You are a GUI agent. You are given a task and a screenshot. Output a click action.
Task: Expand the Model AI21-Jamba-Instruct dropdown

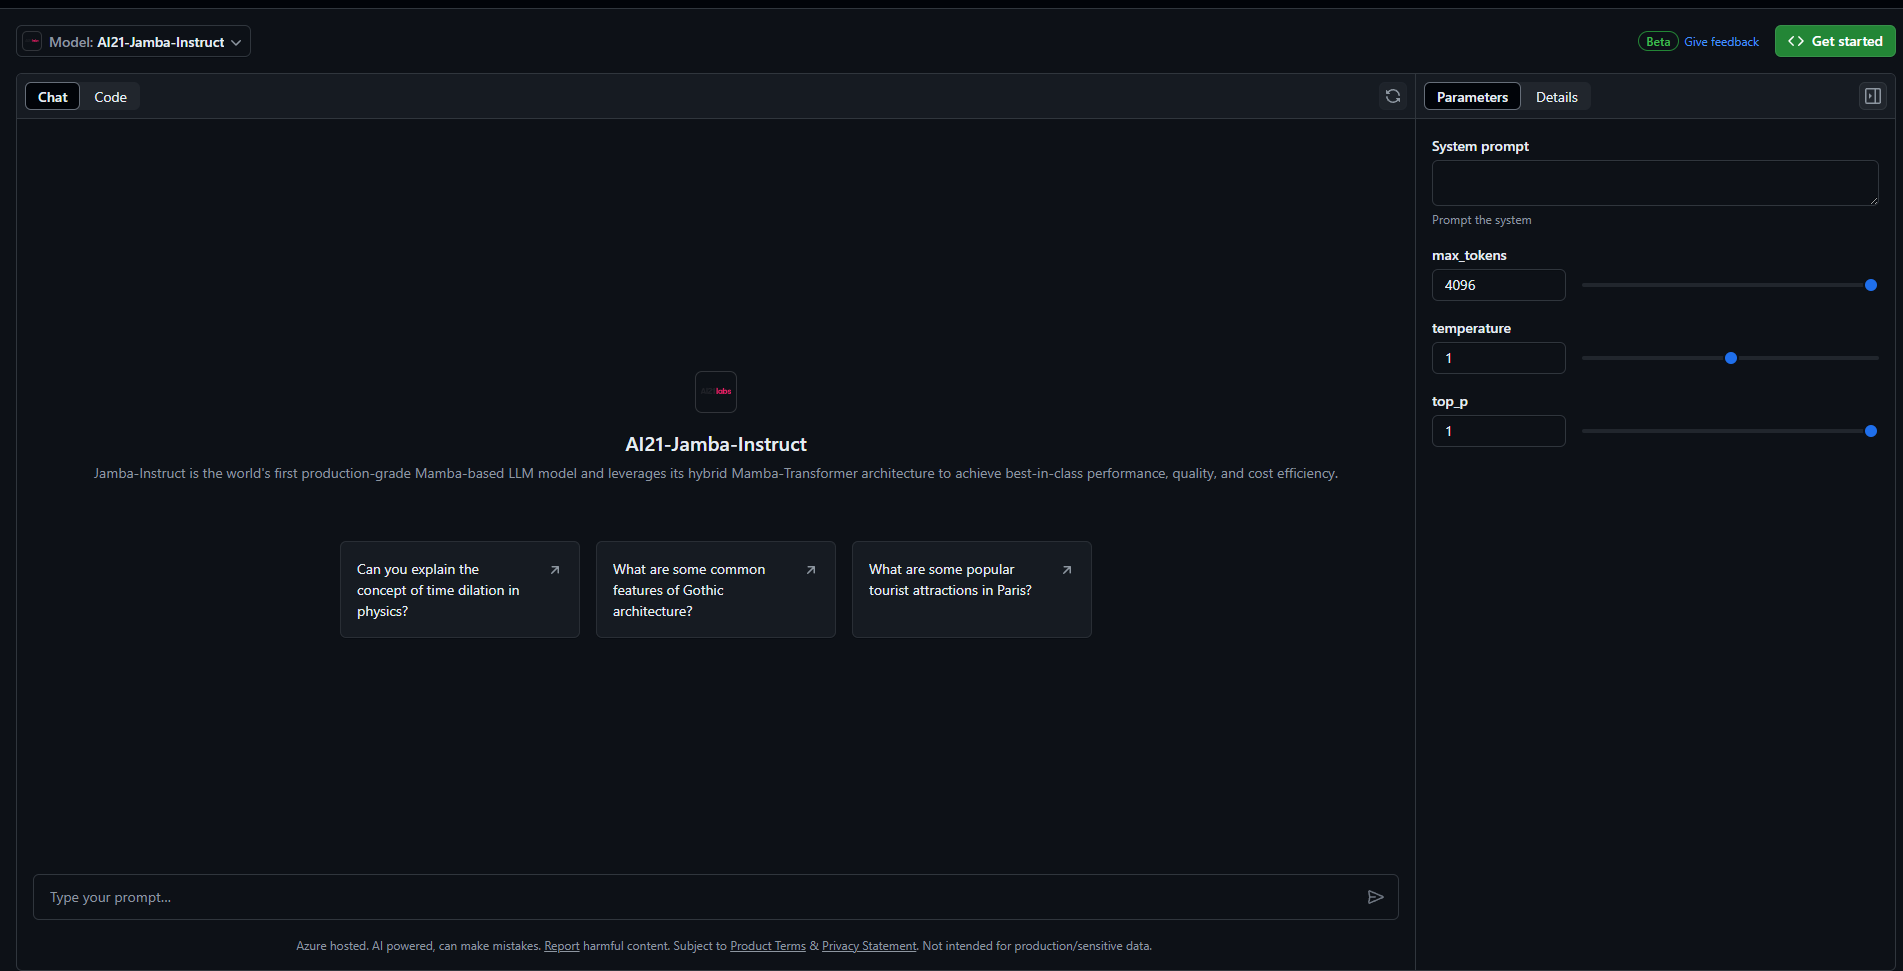pos(134,41)
